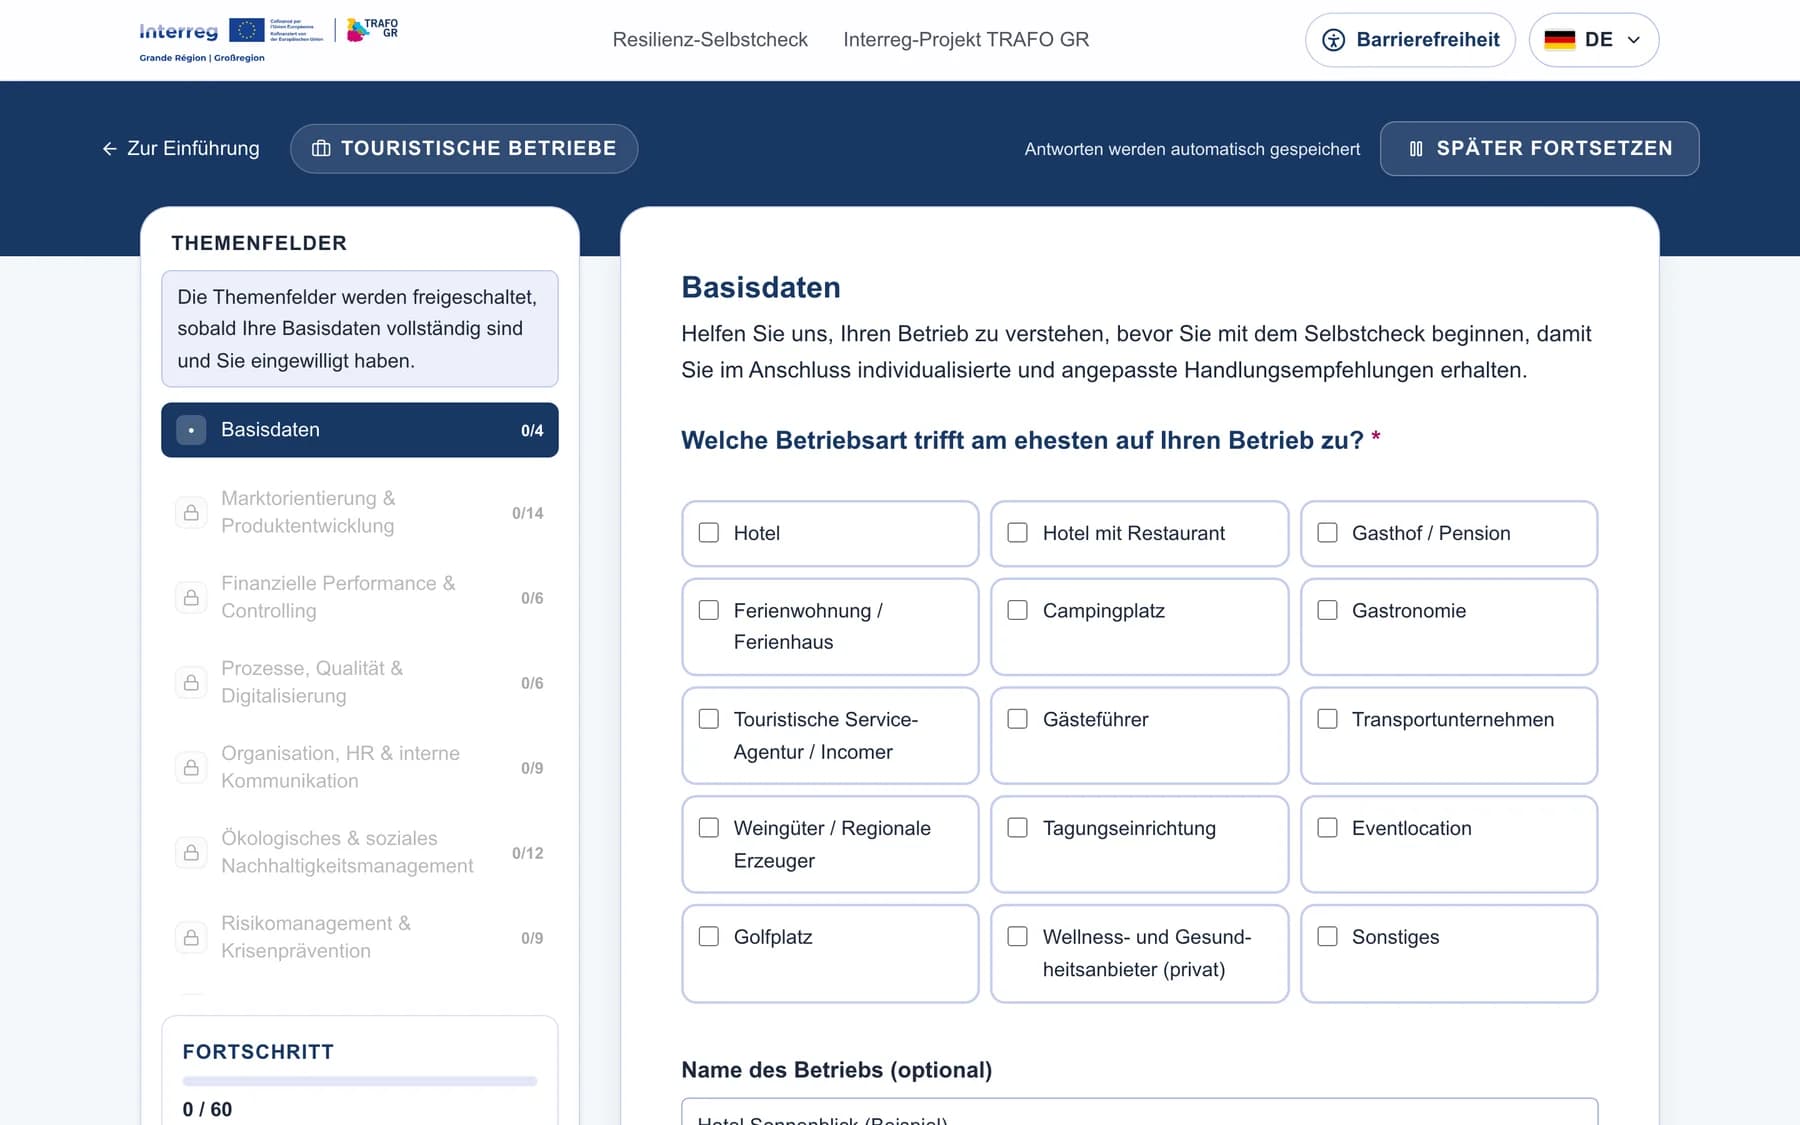The width and height of the screenshot is (1800, 1125).
Task: Go back via Zur Einführung link
Action: tap(181, 149)
